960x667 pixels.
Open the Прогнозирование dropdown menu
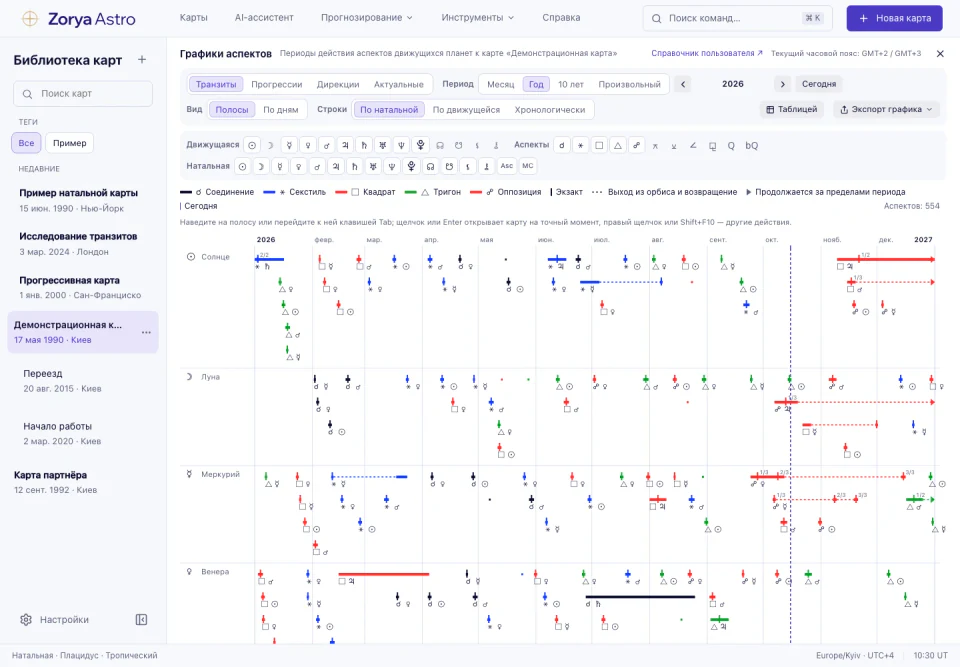coord(367,18)
